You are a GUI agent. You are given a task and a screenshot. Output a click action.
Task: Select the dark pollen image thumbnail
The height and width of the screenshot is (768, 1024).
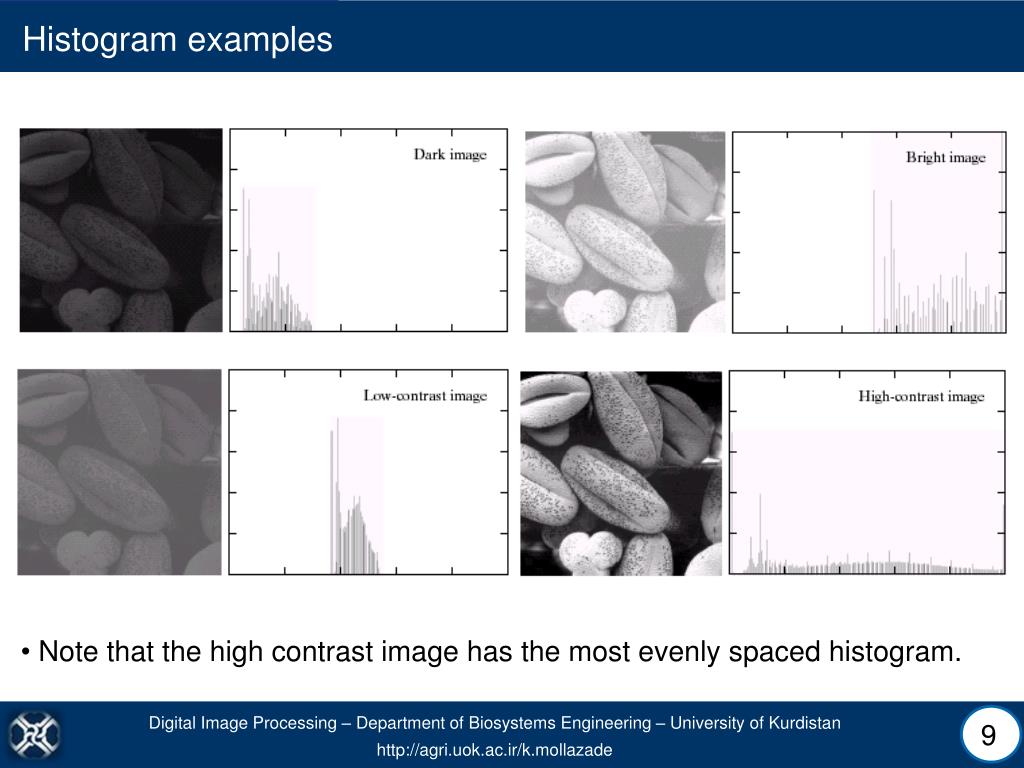[x=121, y=230]
